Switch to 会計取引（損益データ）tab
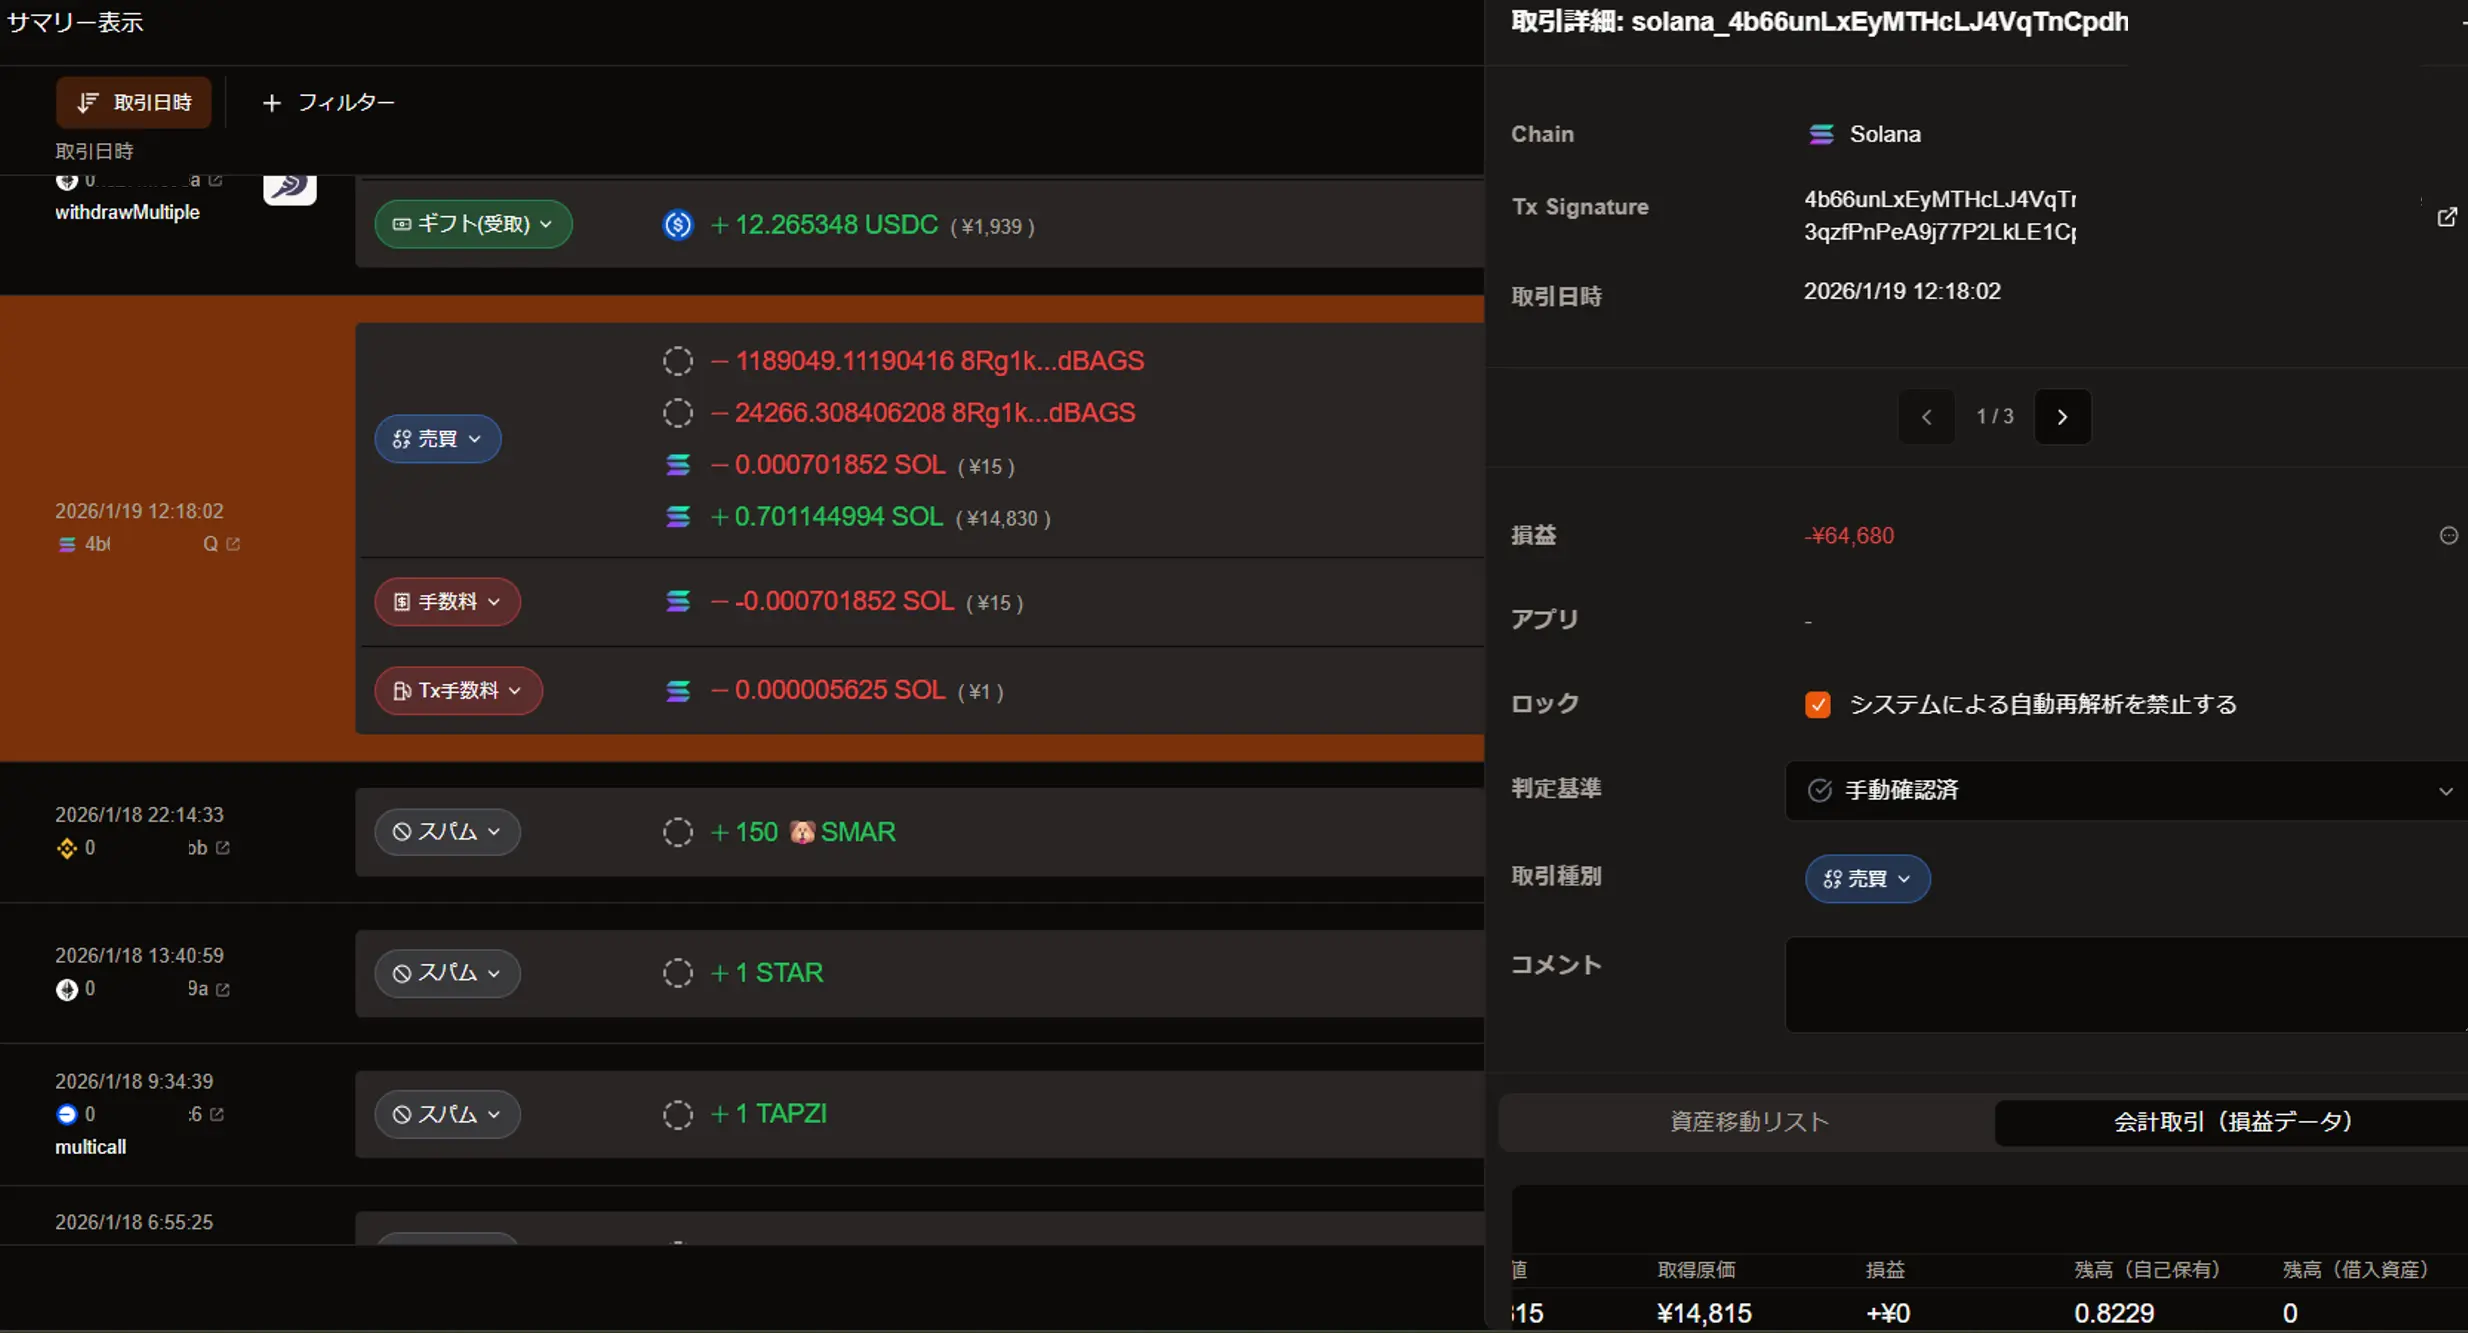The width and height of the screenshot is (2468, 1333). click(x=2231, y=1122)
